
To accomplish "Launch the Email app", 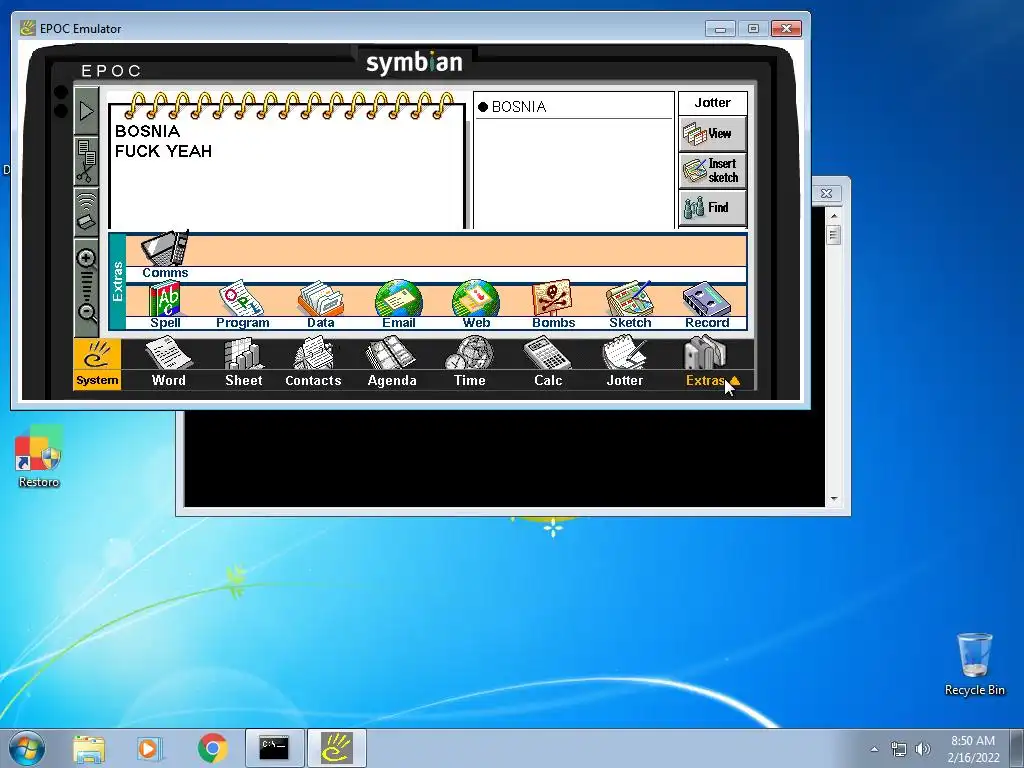I will pyautogui.click(x=398, y=305).
